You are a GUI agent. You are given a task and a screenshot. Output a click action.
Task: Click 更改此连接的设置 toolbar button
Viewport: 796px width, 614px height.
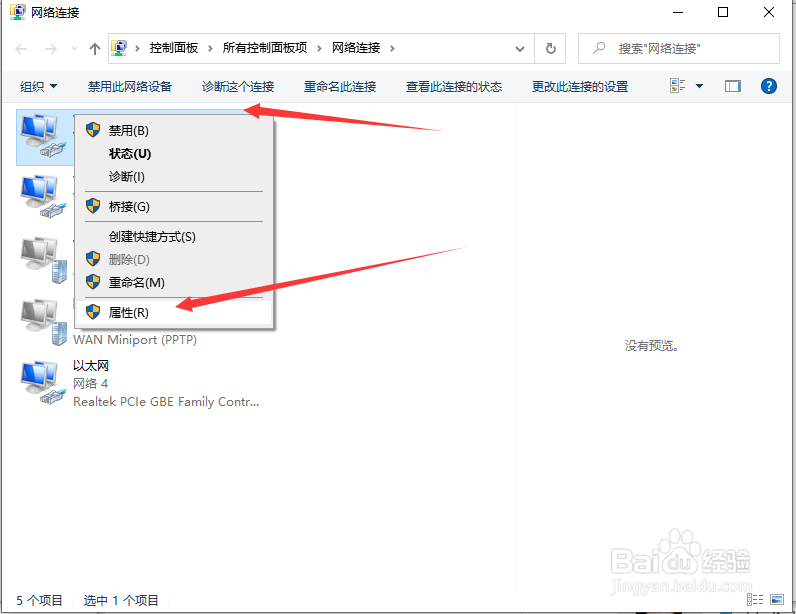coord(580,86)
